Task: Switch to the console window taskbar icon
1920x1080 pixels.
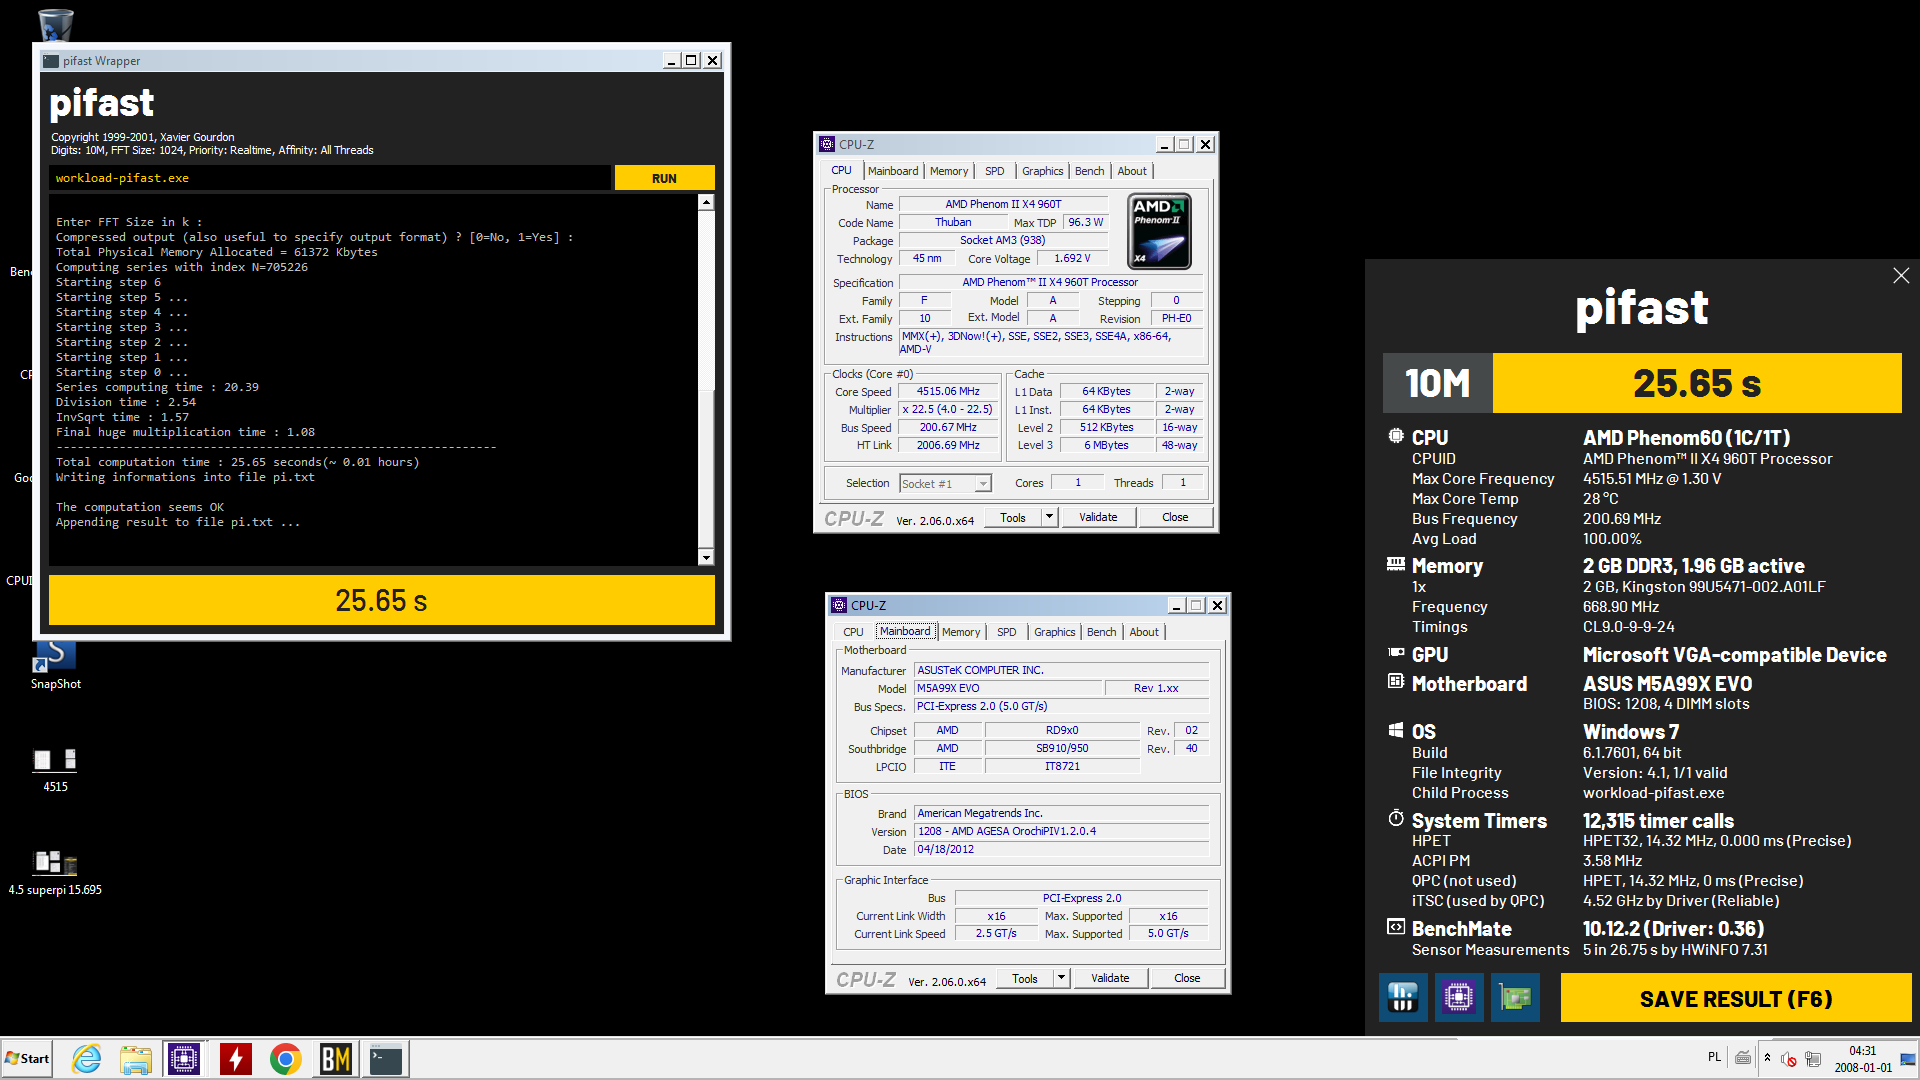Action: click(386, 1059)
